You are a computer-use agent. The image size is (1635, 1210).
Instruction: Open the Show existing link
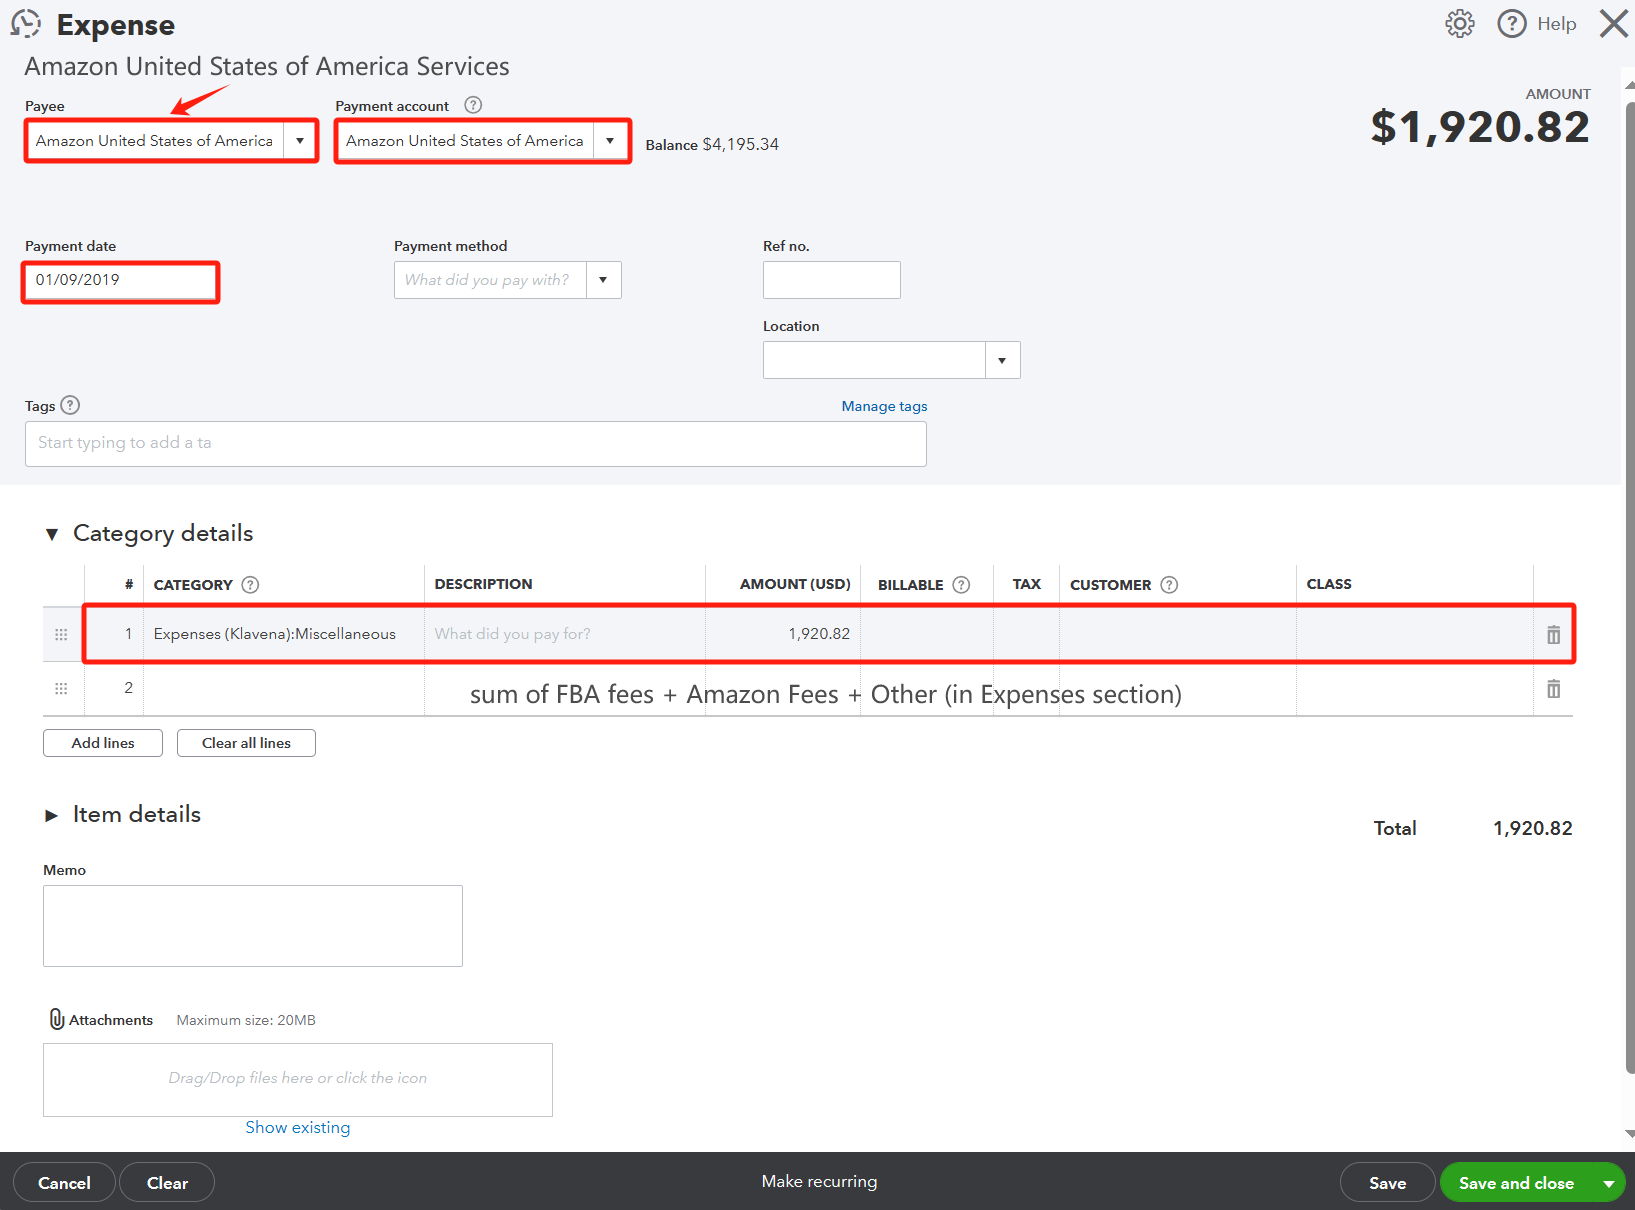298,1127
